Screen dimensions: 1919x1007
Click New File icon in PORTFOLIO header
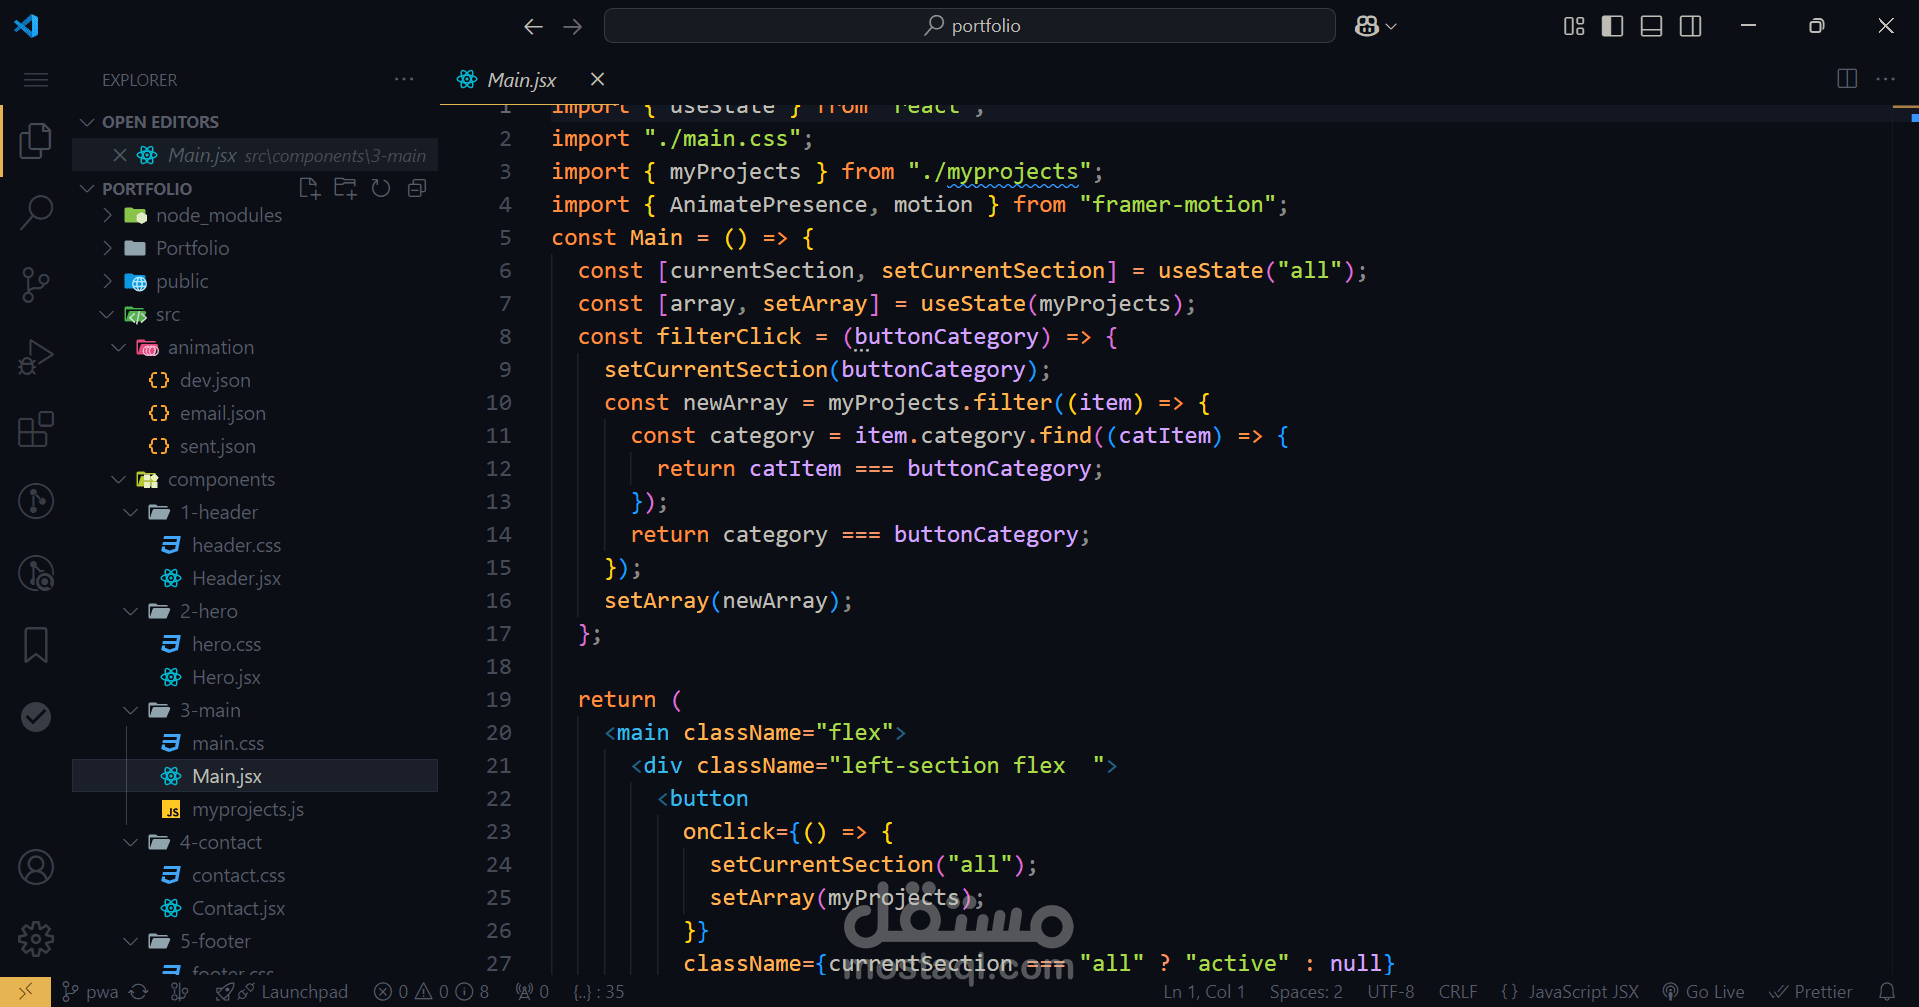pyautogui.click(x=309, y=188)
